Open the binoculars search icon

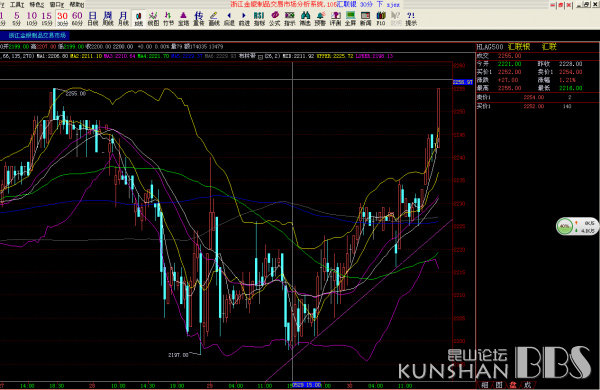(x=305, y=18)
